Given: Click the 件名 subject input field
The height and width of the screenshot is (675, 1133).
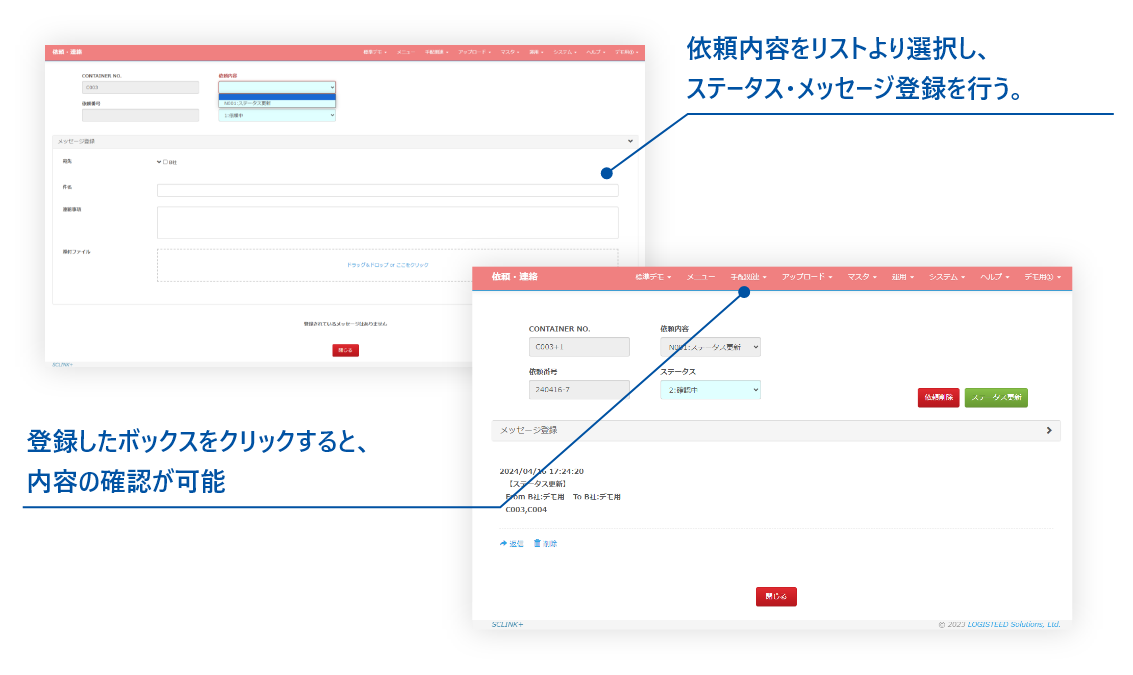Looking at the screenshot, I should tap(387, 190).
